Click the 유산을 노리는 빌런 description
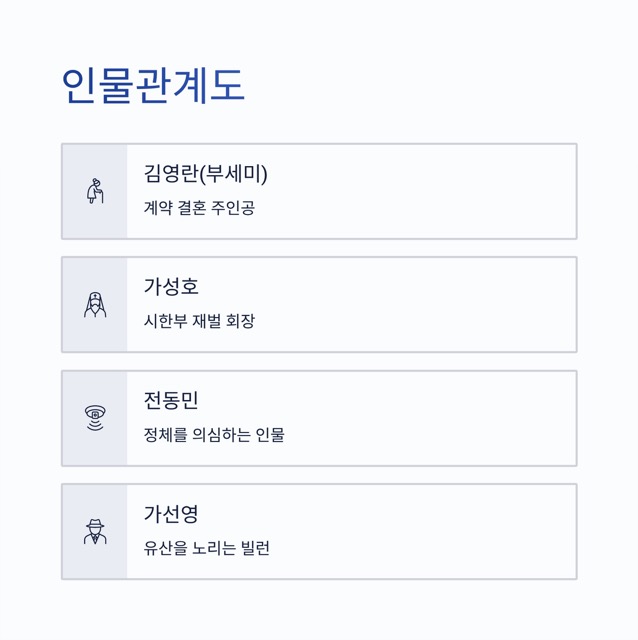 pos(207,548)
